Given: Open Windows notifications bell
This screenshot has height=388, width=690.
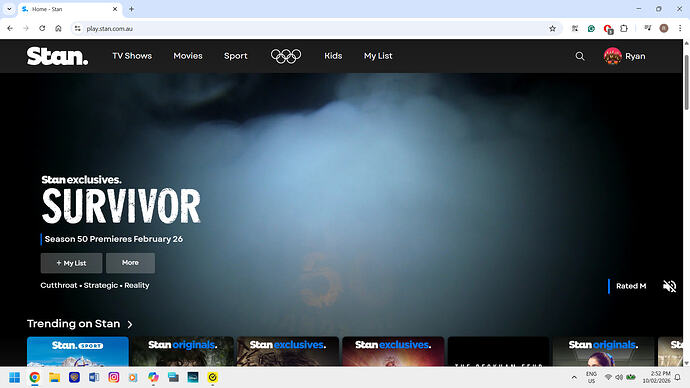Looking at the screenshot, I should pos(678,377).
